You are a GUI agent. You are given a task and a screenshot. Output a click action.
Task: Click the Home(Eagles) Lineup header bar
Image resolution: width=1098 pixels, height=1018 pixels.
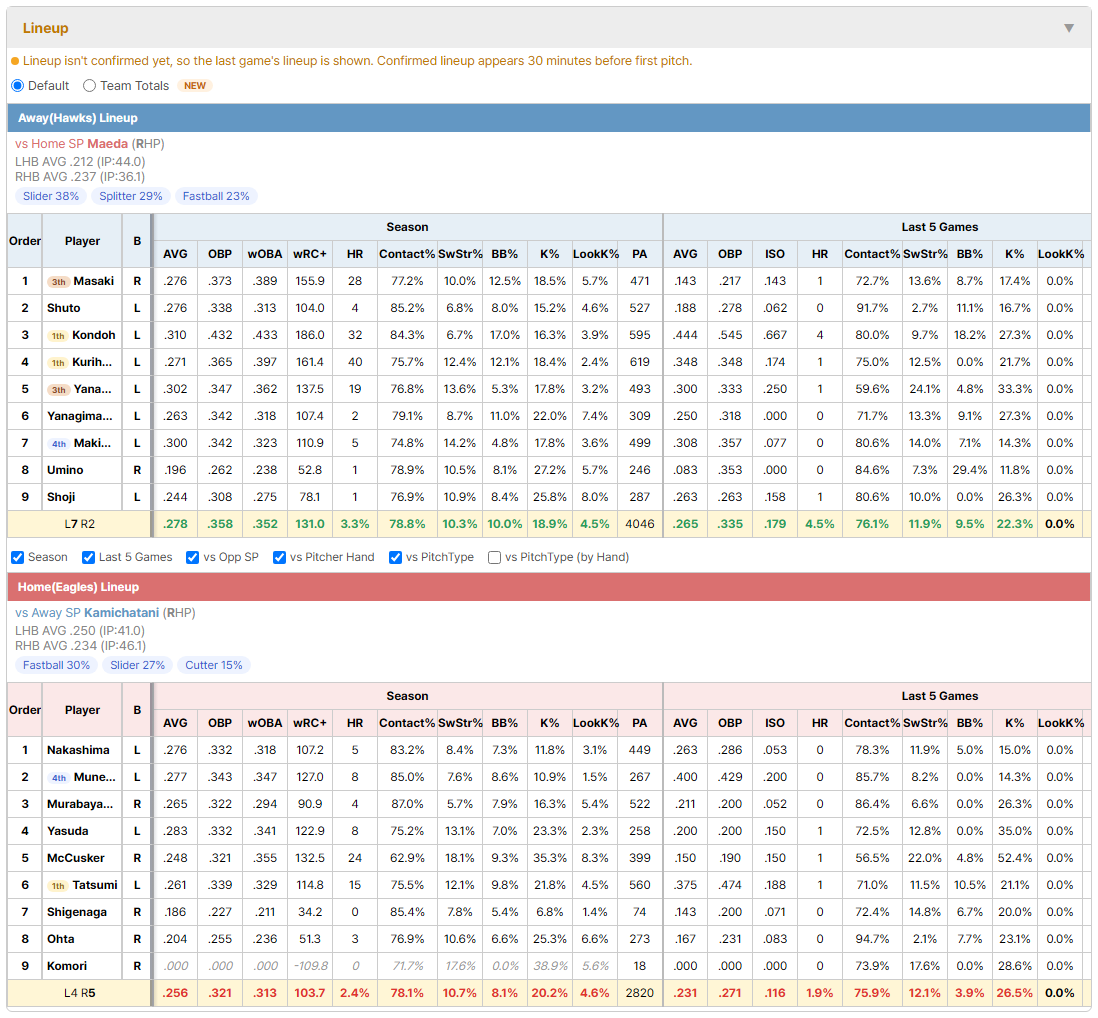pyautogui.click(x=549, y=587)
